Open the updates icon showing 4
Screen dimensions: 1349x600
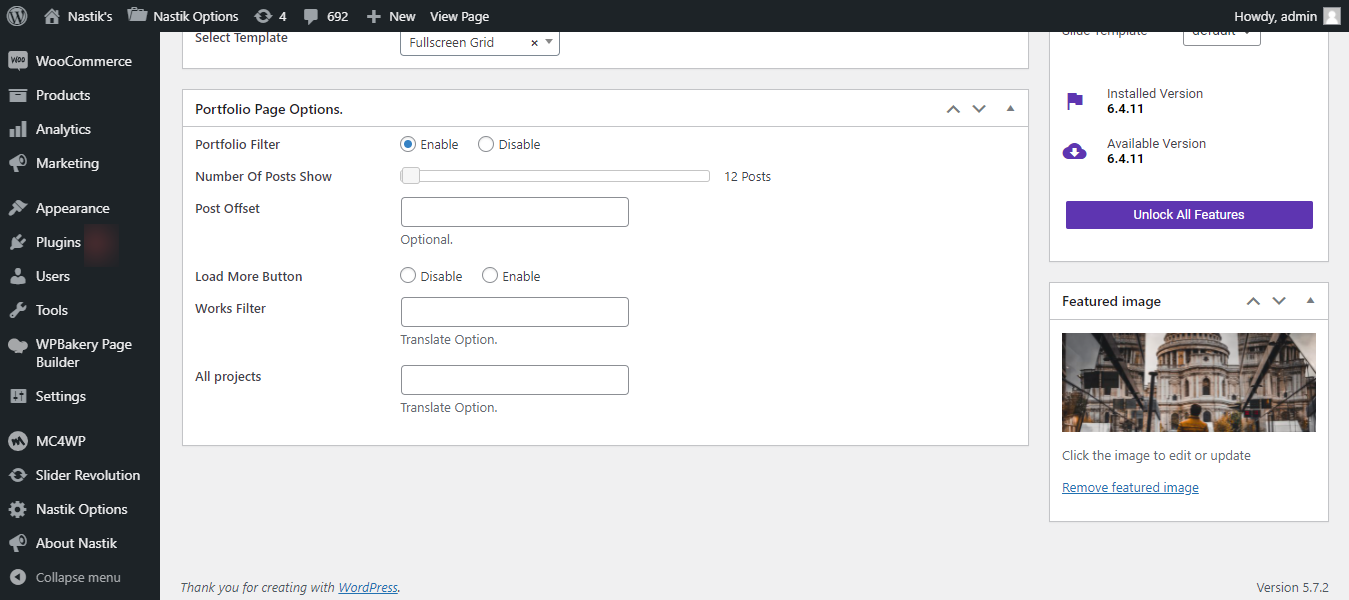click(x=263, y=16)
